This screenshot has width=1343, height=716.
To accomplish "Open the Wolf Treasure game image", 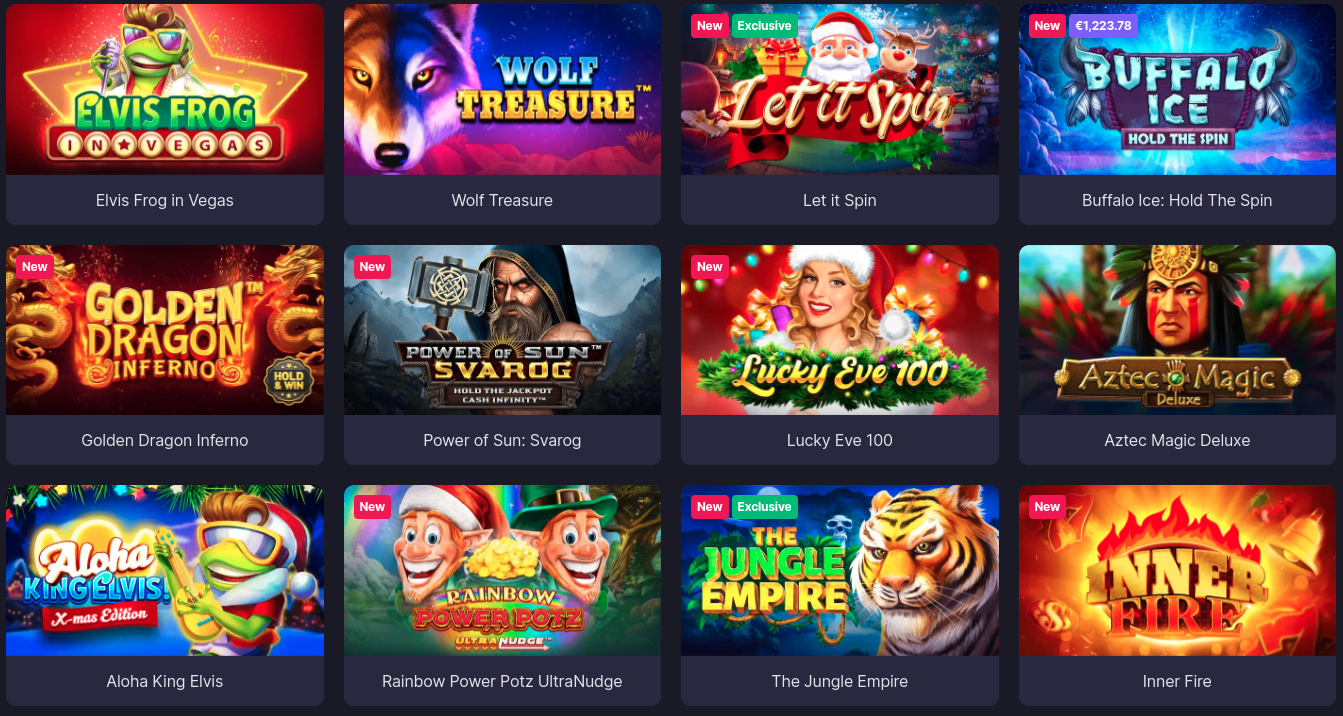I will click(x=502, y=89).
